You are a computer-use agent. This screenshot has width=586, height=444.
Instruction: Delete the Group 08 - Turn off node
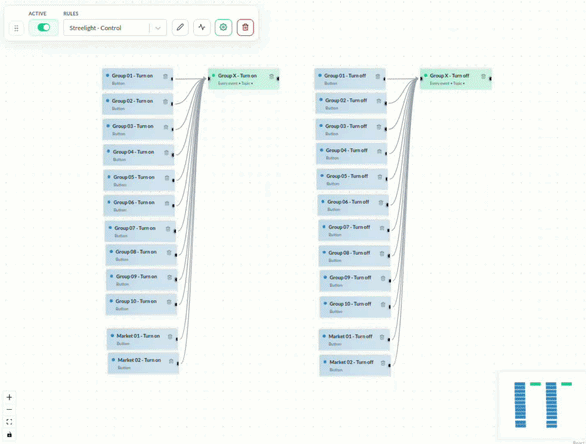[382, 253]
